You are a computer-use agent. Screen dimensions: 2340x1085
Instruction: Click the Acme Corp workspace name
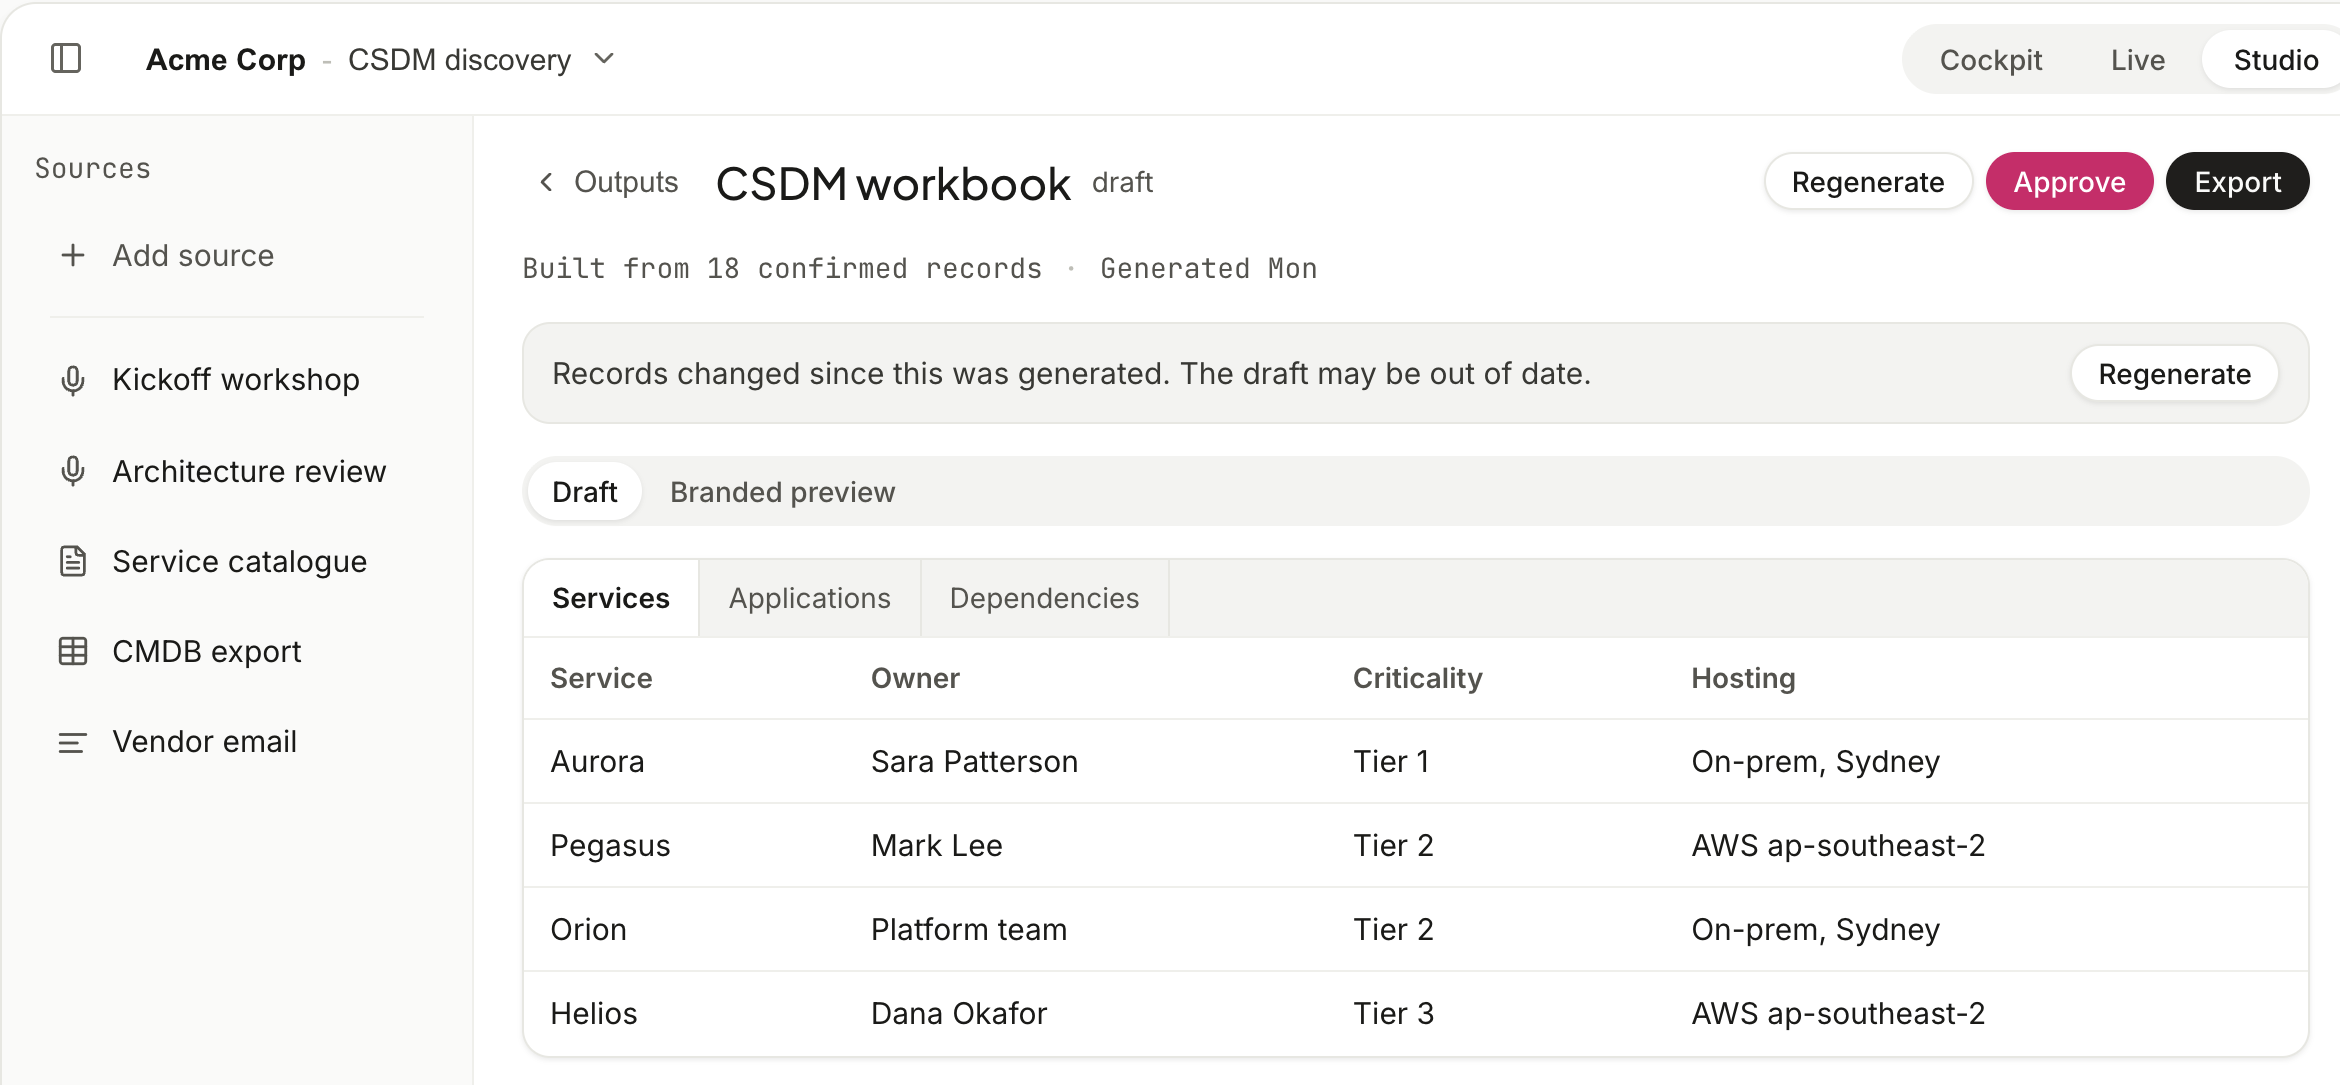pyautogui.click(x=226, y=60)
